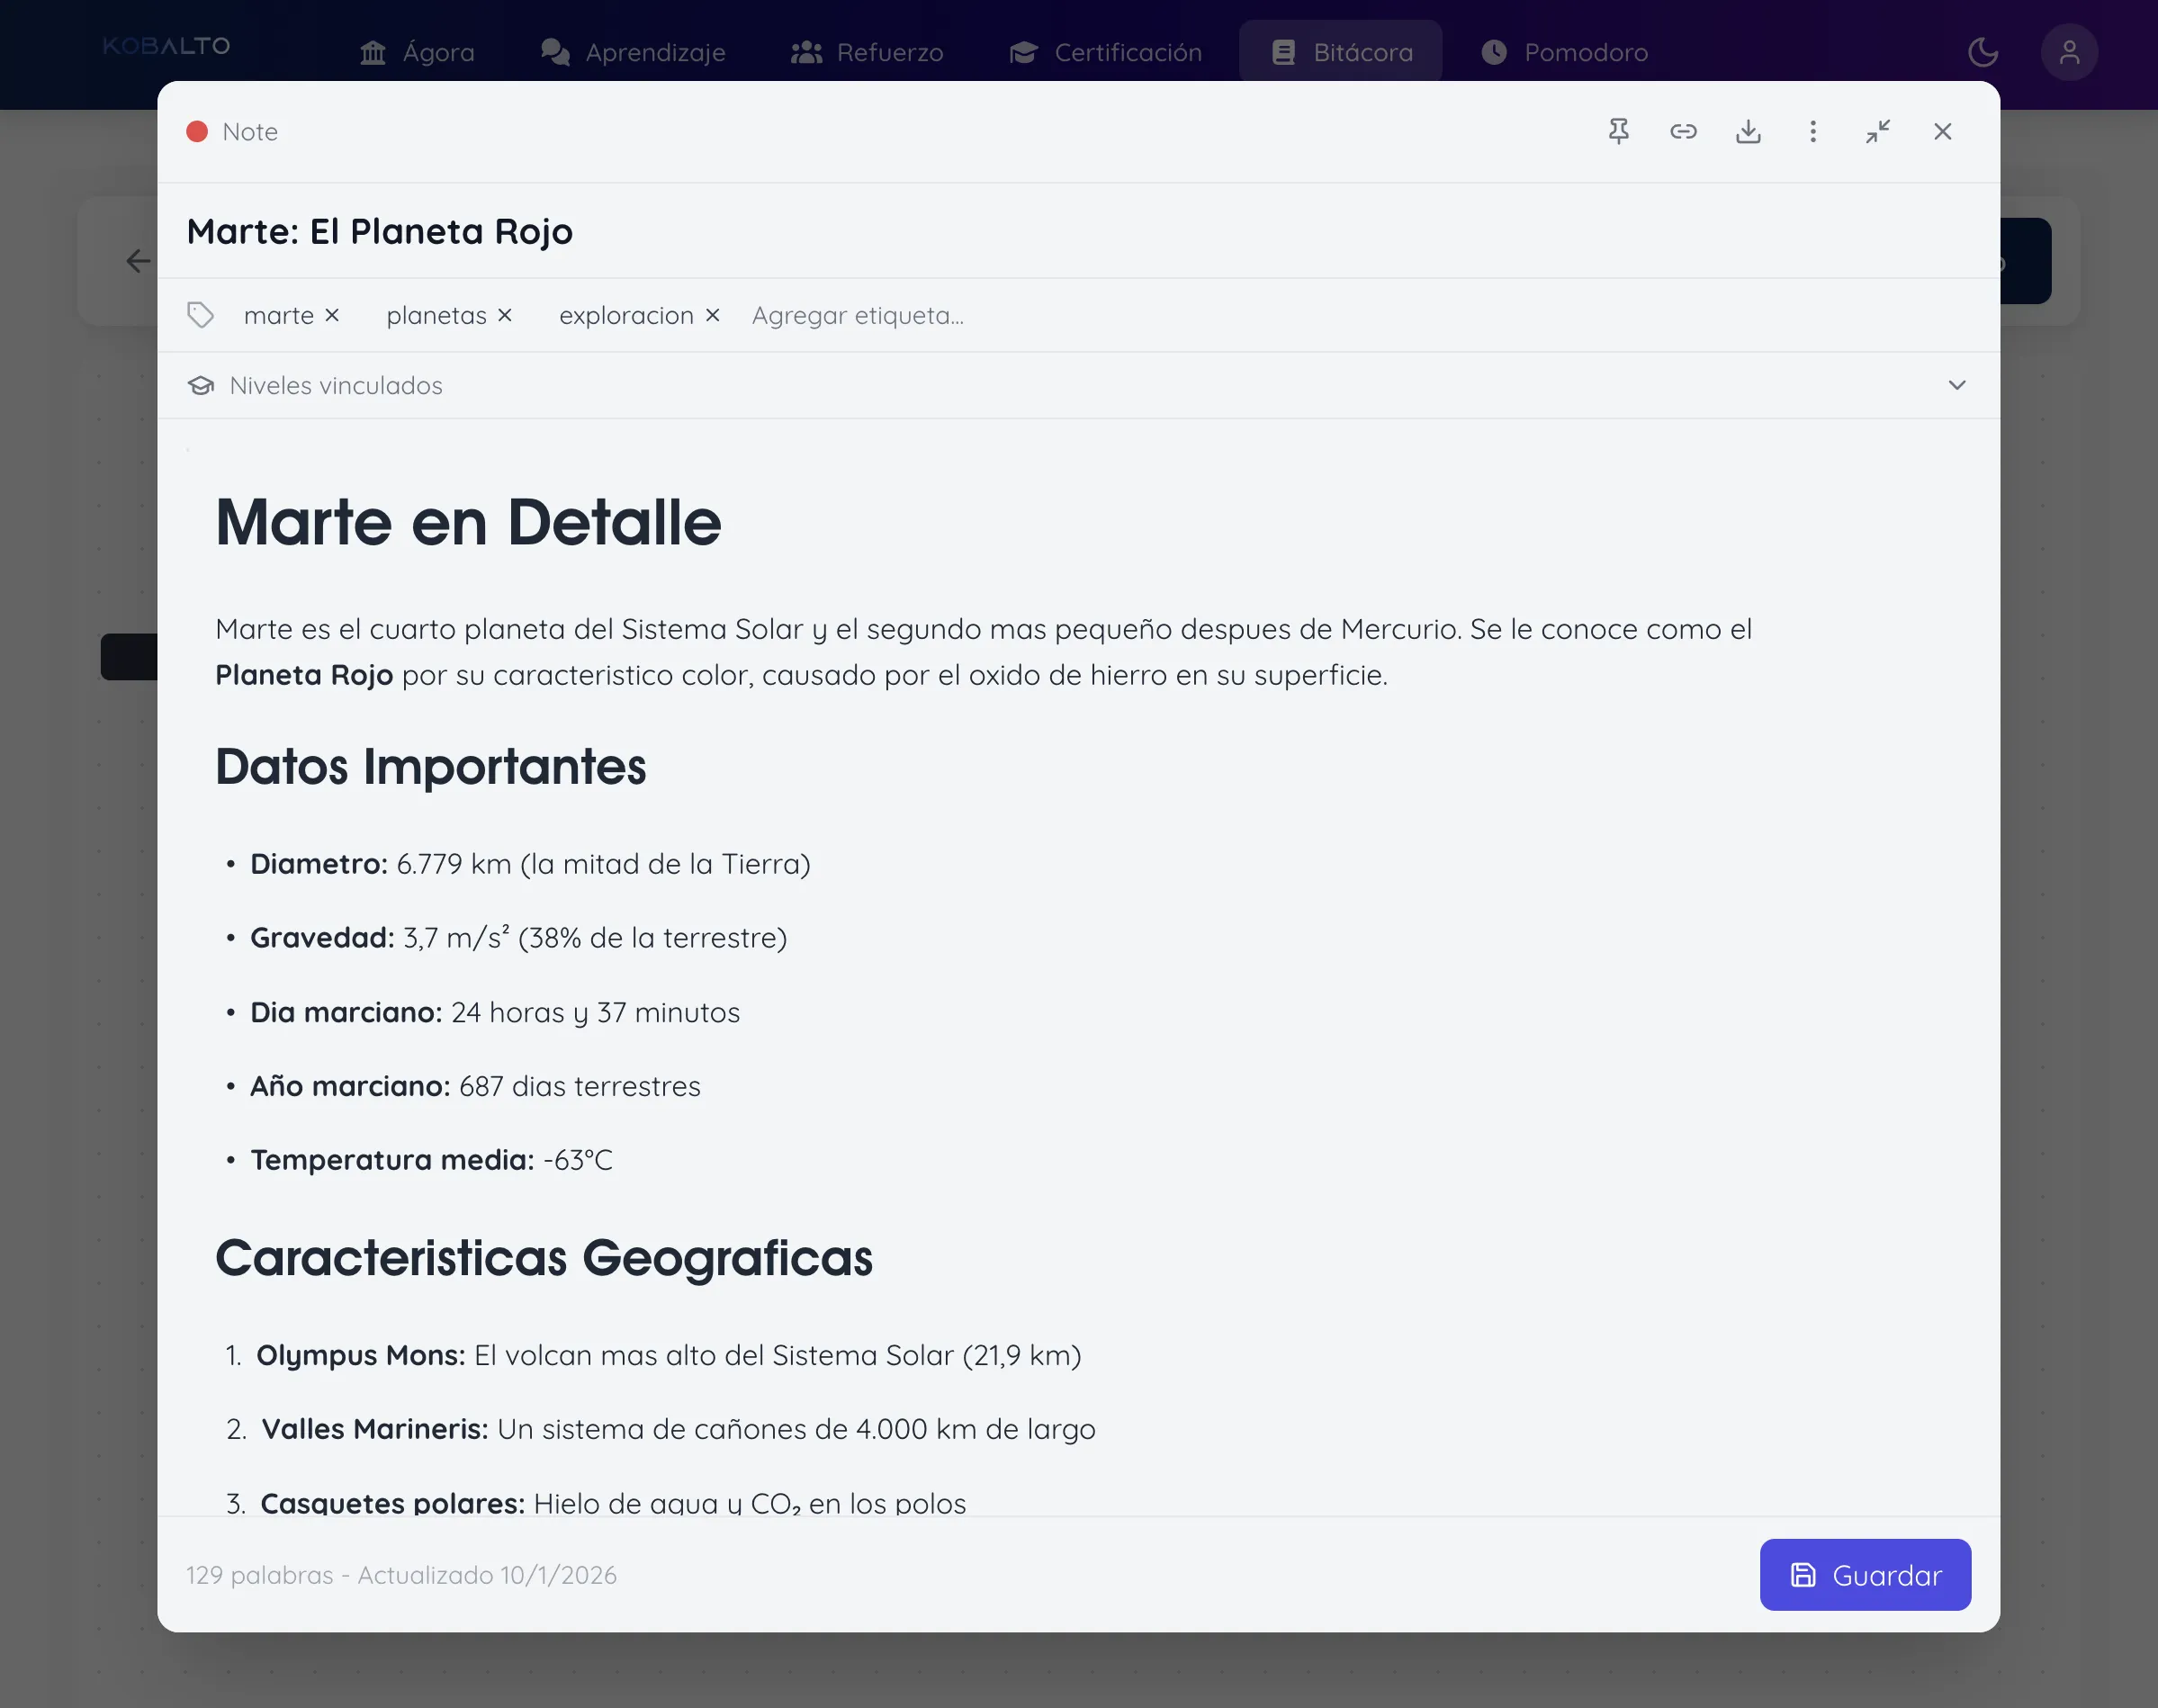Click Niveles vinculados section label
This screenshot has height=1708, width=2158.
(x=336, y=386)
